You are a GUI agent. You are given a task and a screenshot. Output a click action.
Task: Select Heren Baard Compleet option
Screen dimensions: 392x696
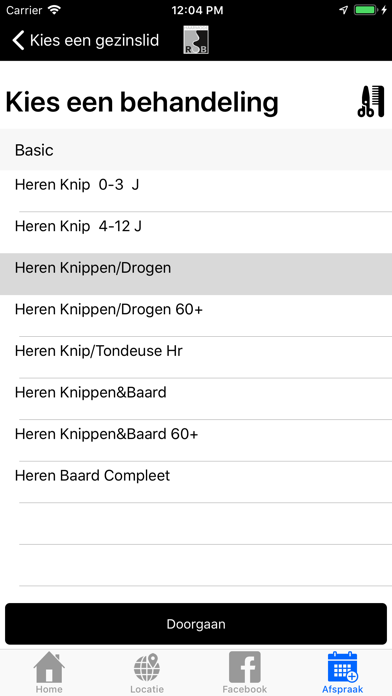196,482
